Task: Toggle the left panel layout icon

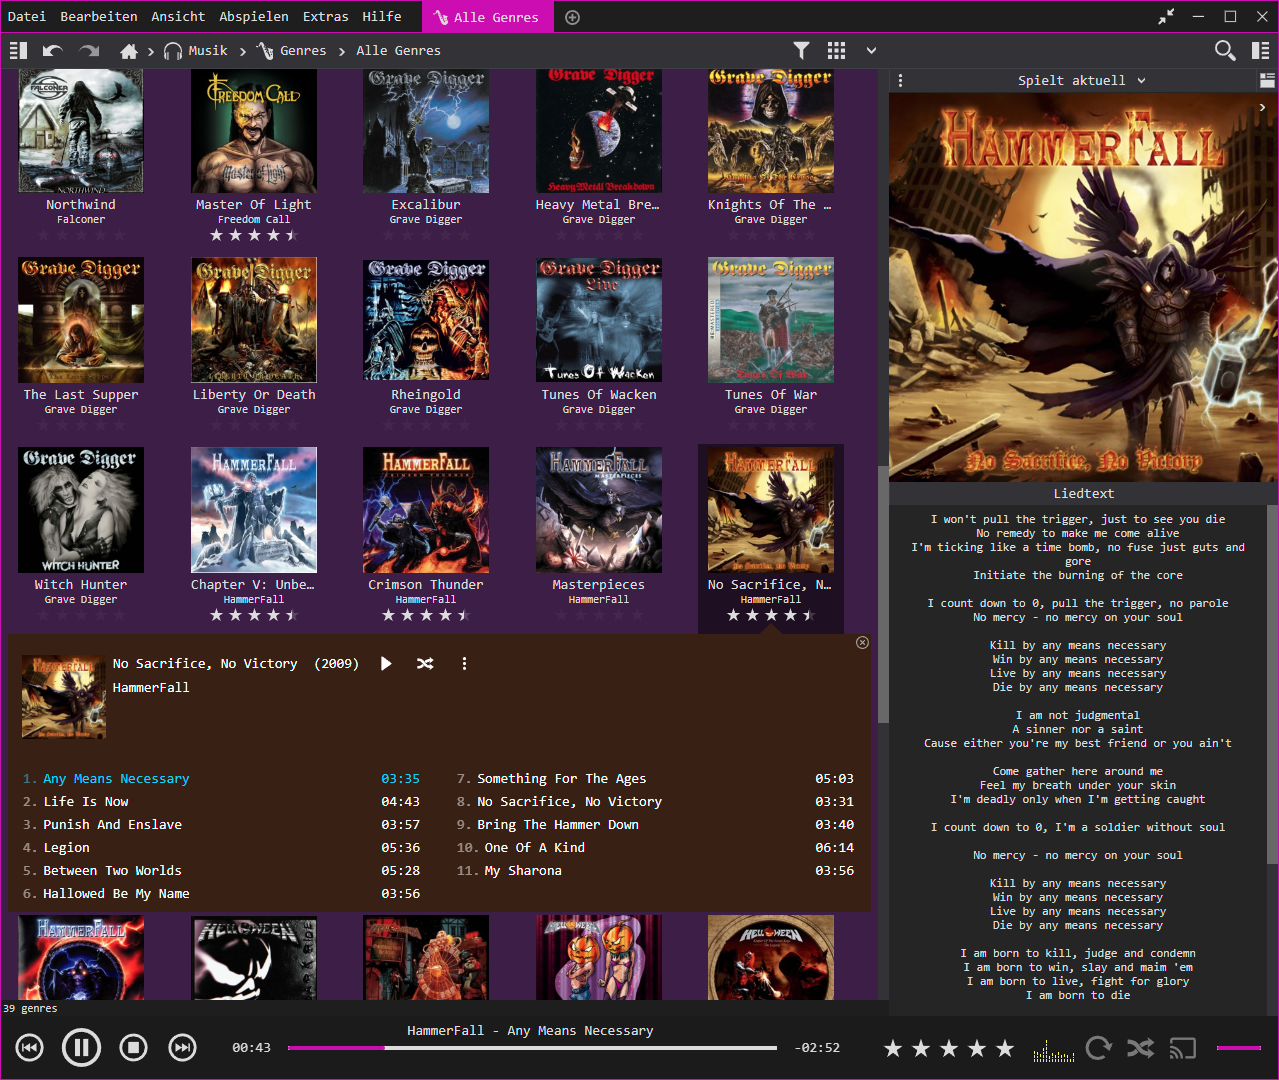Action: point(18,50)
